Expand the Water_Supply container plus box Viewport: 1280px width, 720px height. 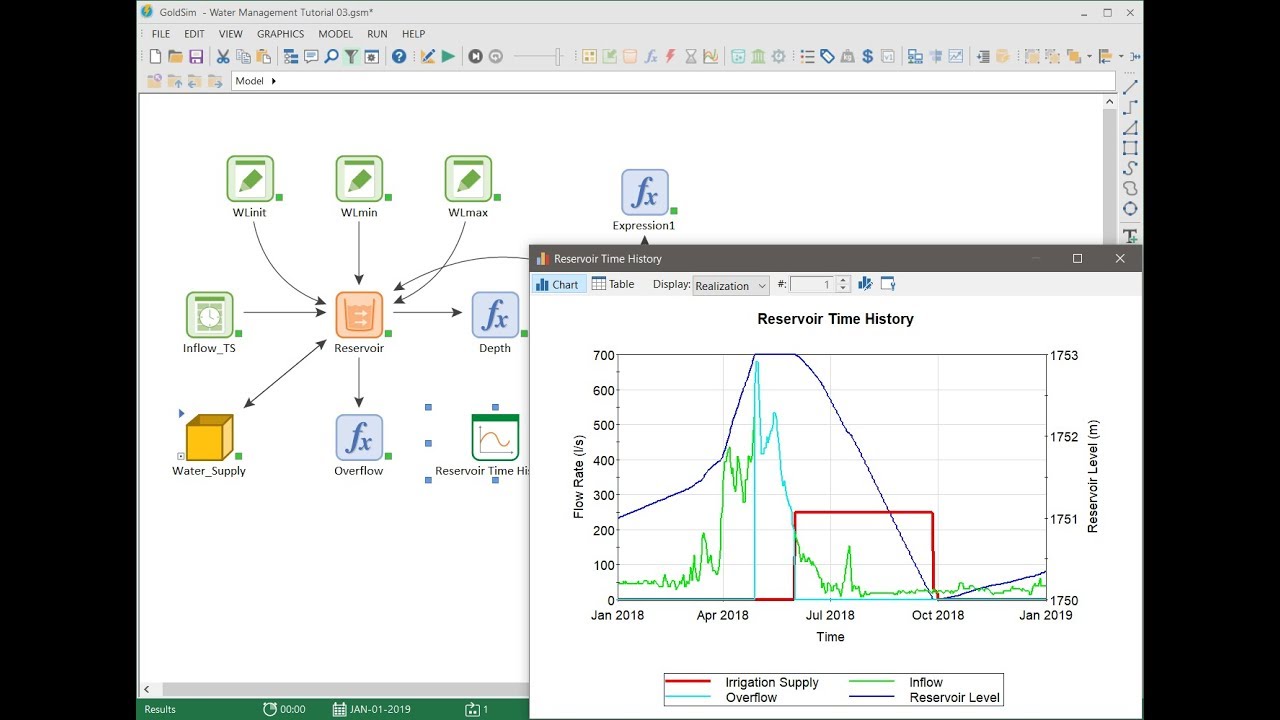click(x=181, y=456)
